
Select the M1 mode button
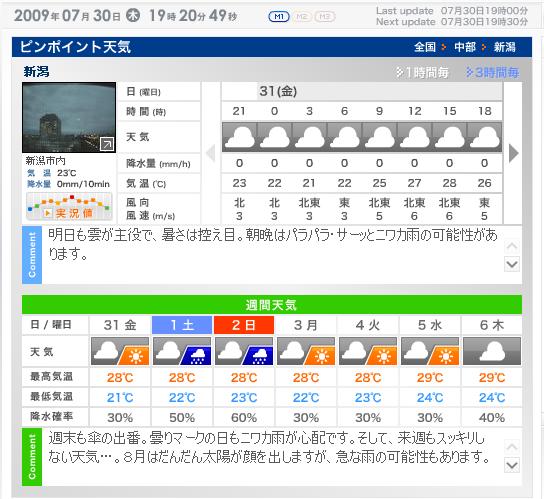[x=279, y=16]
